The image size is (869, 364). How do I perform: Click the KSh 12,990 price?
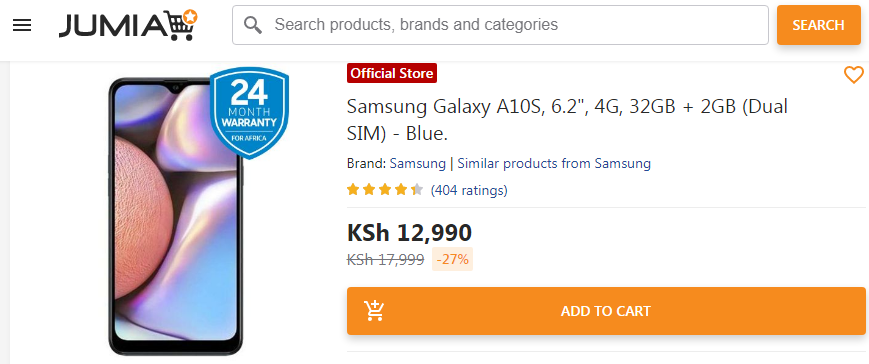(410, 233)
